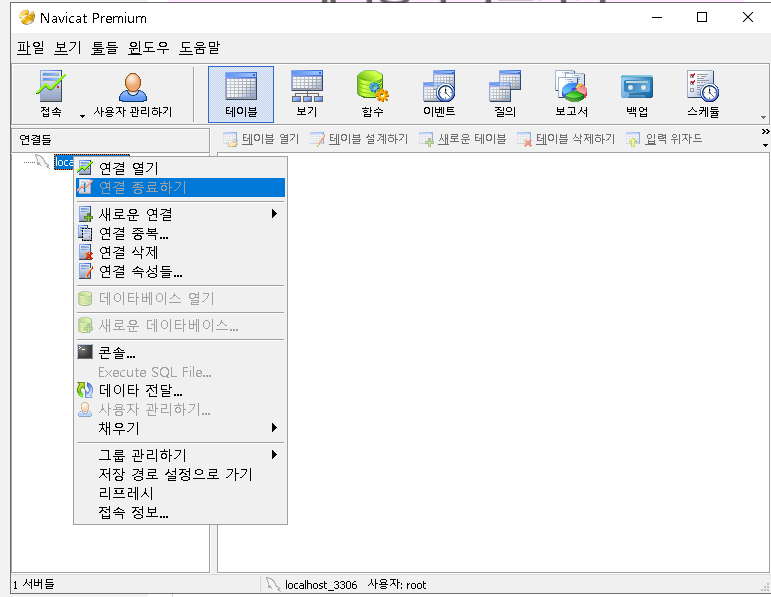The width and height of the screenshot is (771, 597).
Task: Click '사용자: root' status bar text
Action: 397,585
